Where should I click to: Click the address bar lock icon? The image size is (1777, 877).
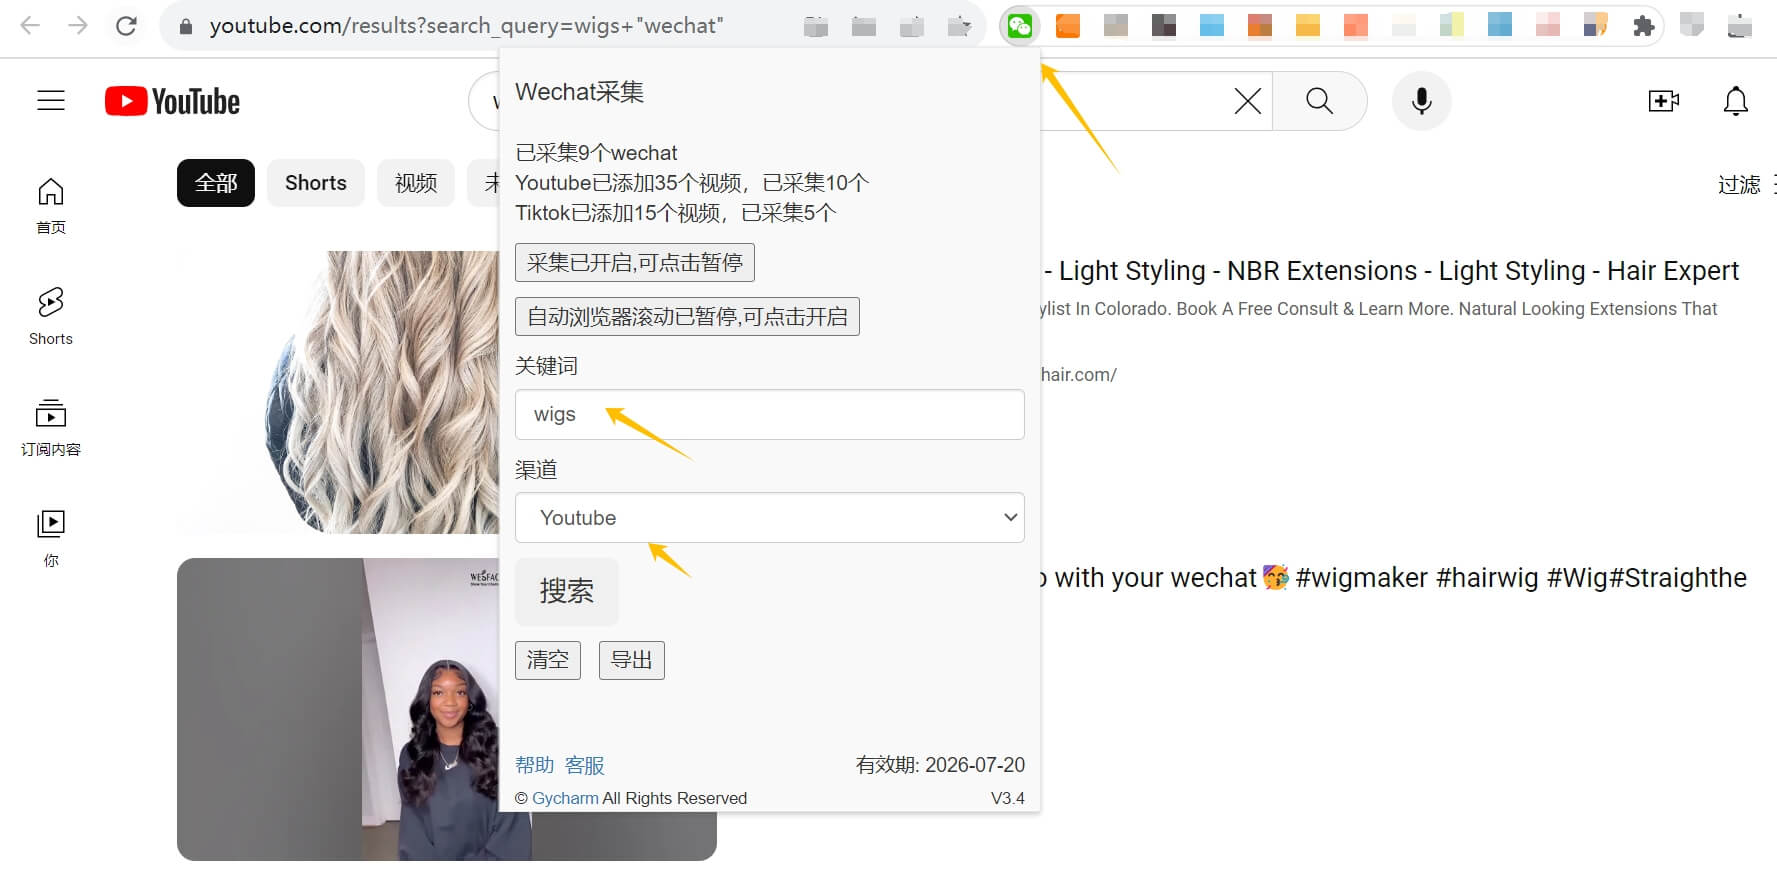pyautogui.click(x=185, y=26)
